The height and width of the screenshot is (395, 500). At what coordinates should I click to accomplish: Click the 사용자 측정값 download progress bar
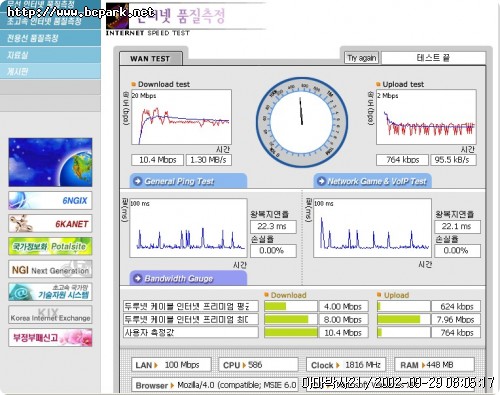click(x=291, y=332)
